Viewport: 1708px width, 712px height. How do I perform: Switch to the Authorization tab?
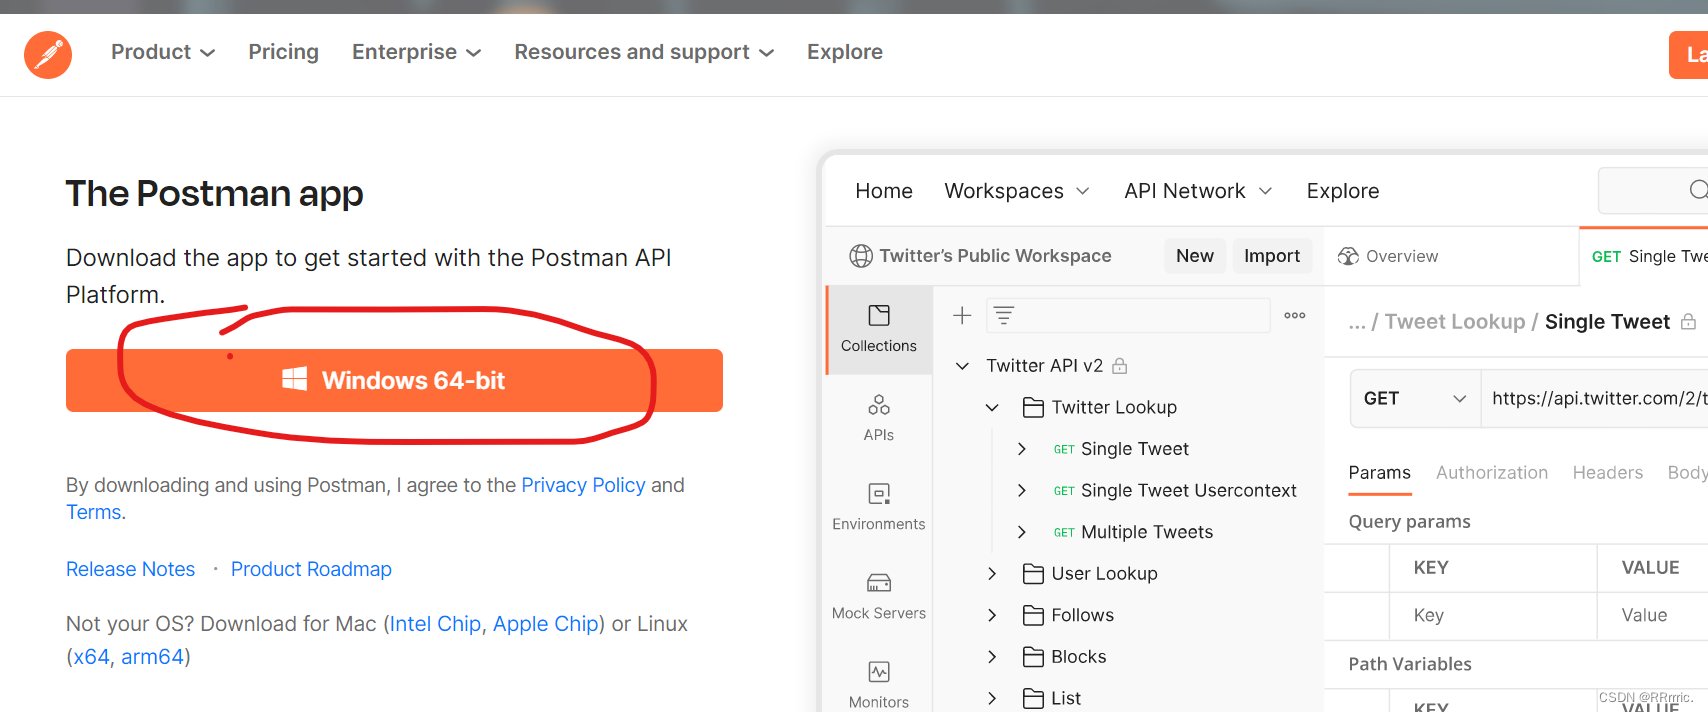1492,473
